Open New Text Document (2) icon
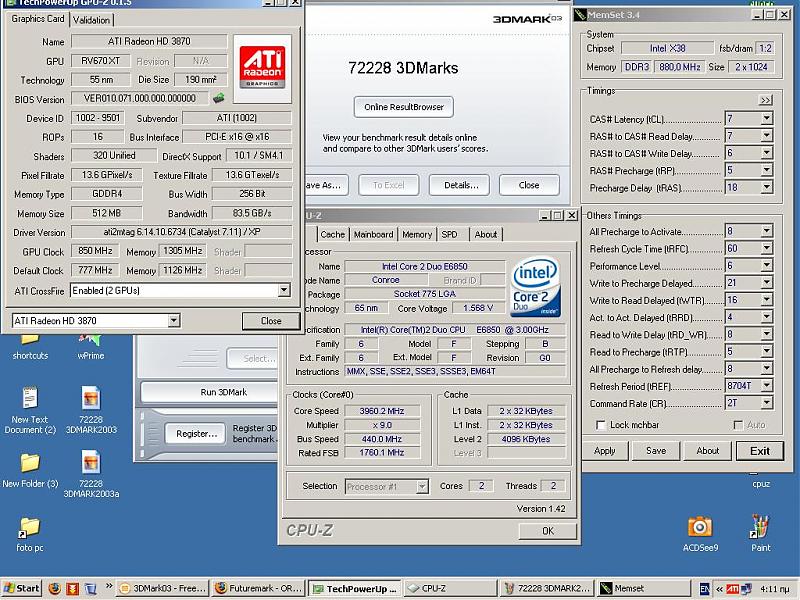The height and width of the screenshot is (600, 800). (30, 411)
